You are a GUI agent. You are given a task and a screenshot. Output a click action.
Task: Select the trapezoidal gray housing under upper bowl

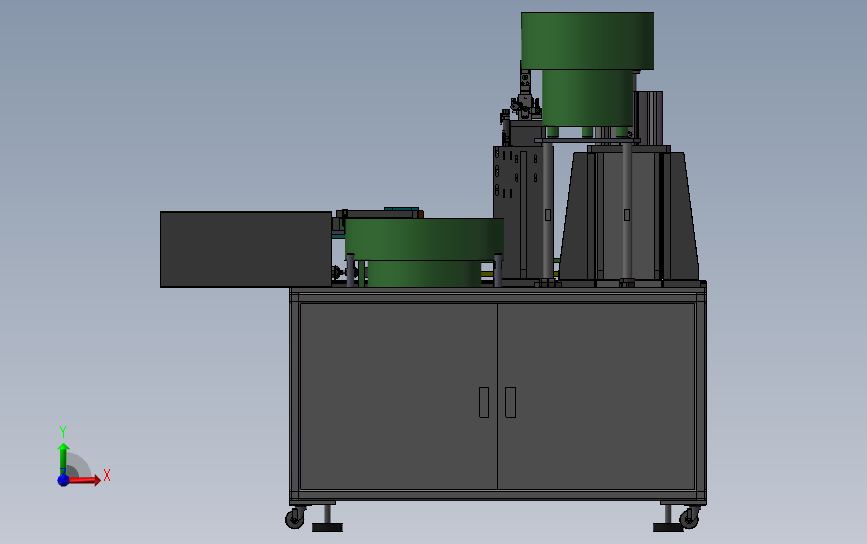(630, 216)
